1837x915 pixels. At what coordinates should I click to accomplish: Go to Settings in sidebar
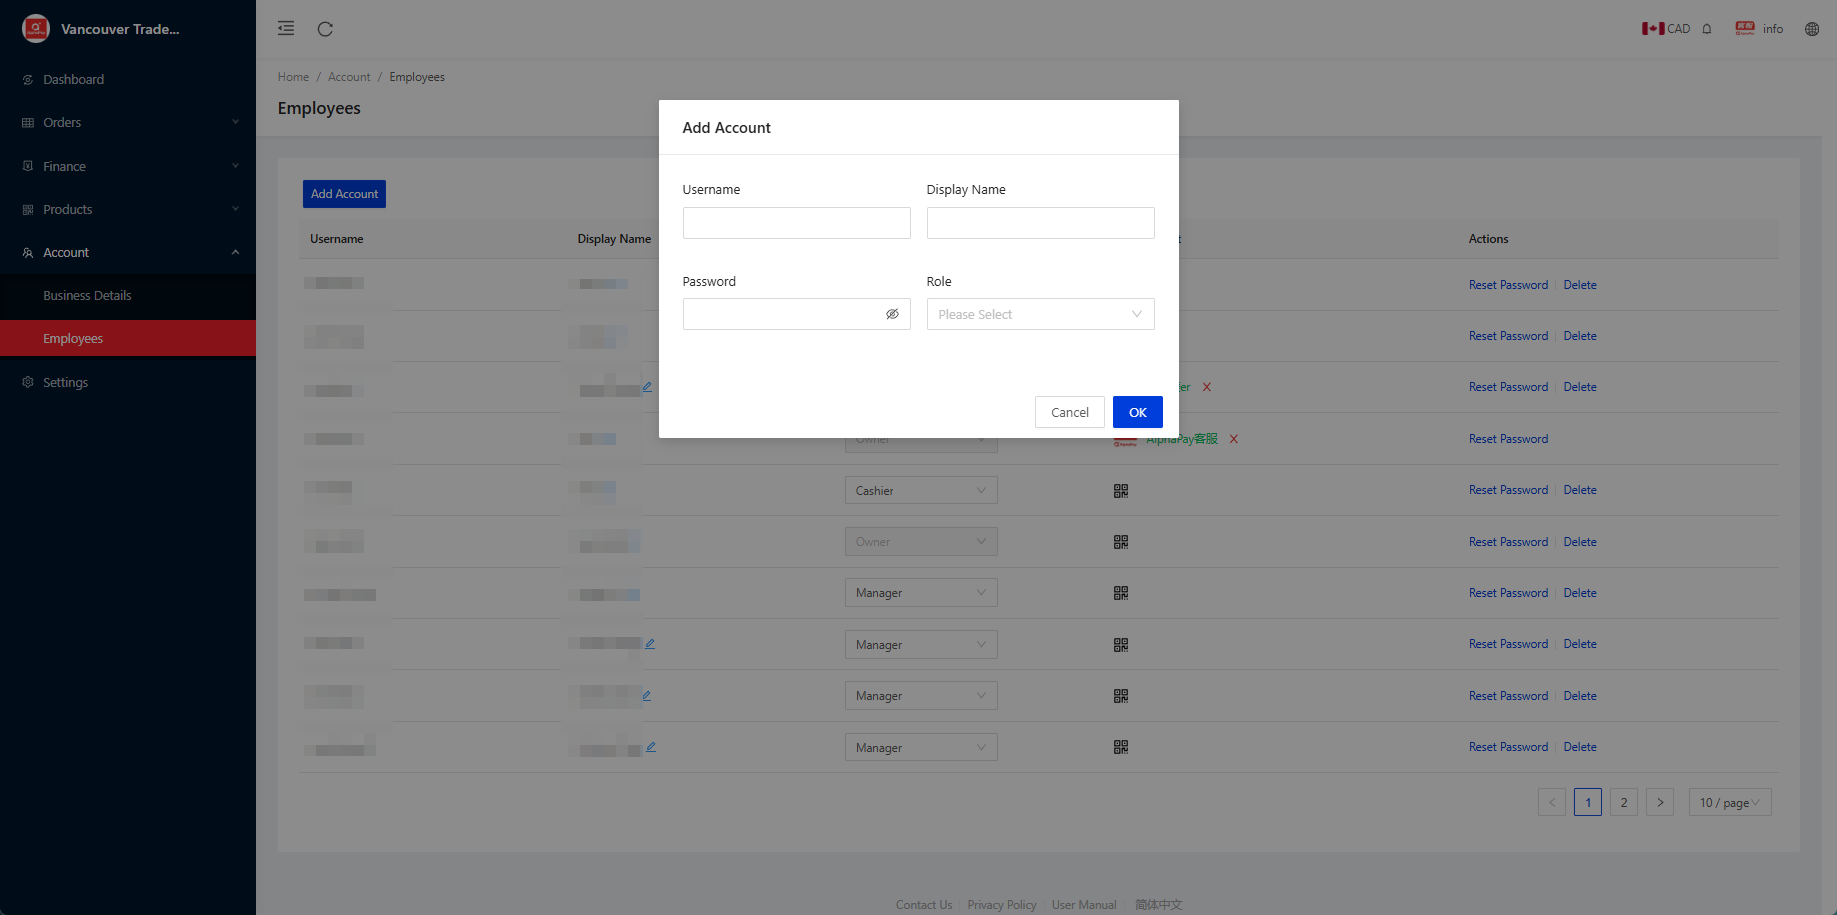[65, 383]
